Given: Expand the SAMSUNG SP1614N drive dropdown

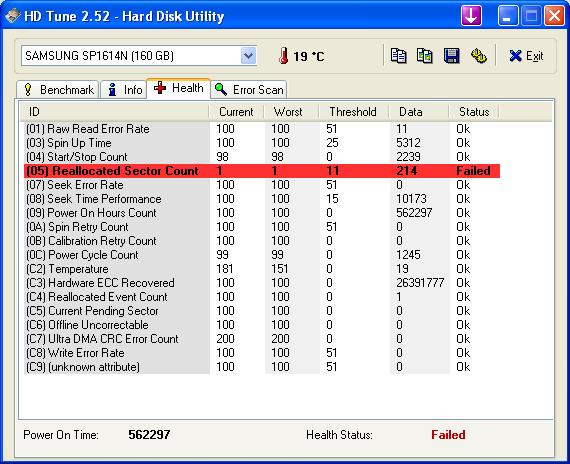Looking at the screenshot, I should [x=248, y=56].
